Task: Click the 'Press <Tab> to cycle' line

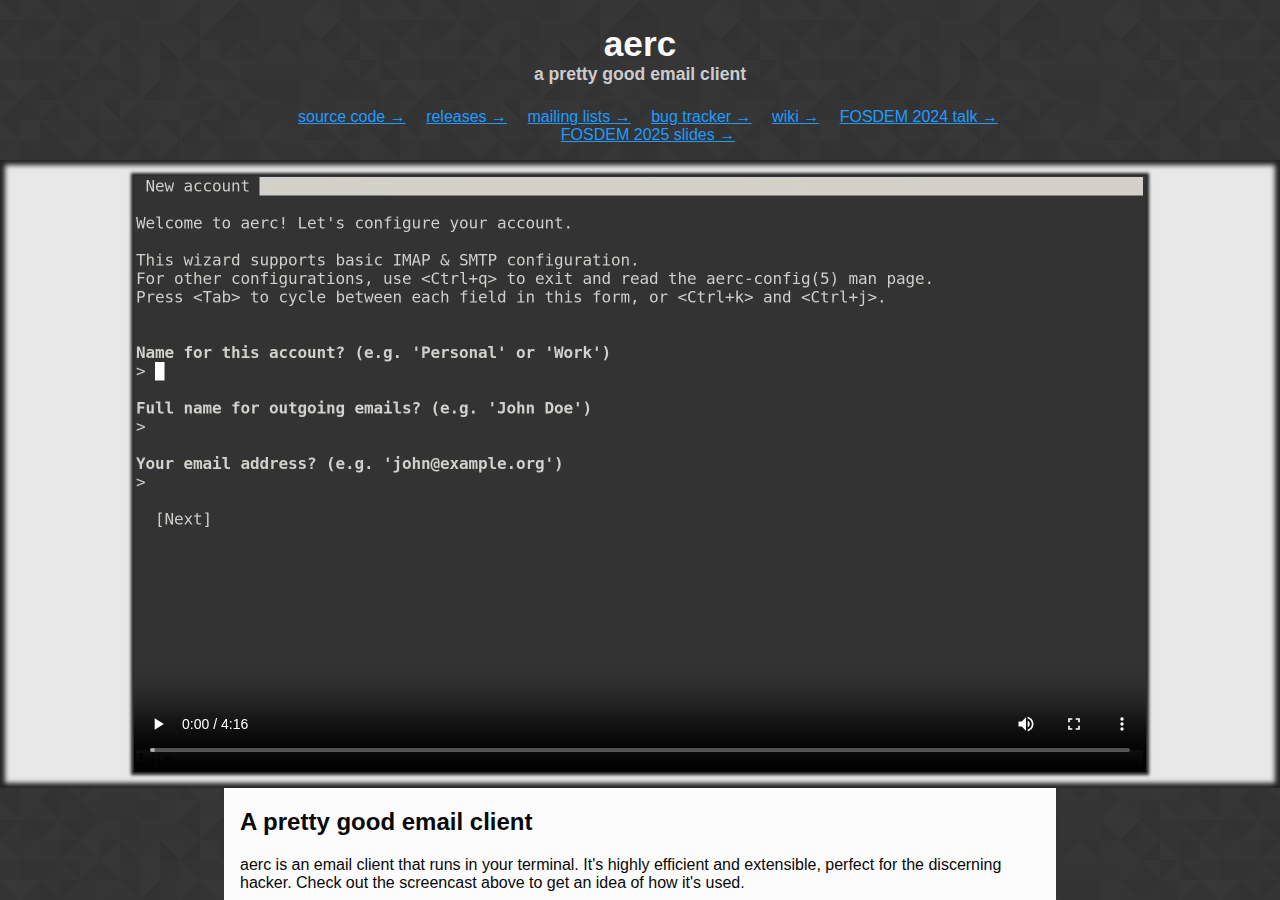Action: coord(511,297)
